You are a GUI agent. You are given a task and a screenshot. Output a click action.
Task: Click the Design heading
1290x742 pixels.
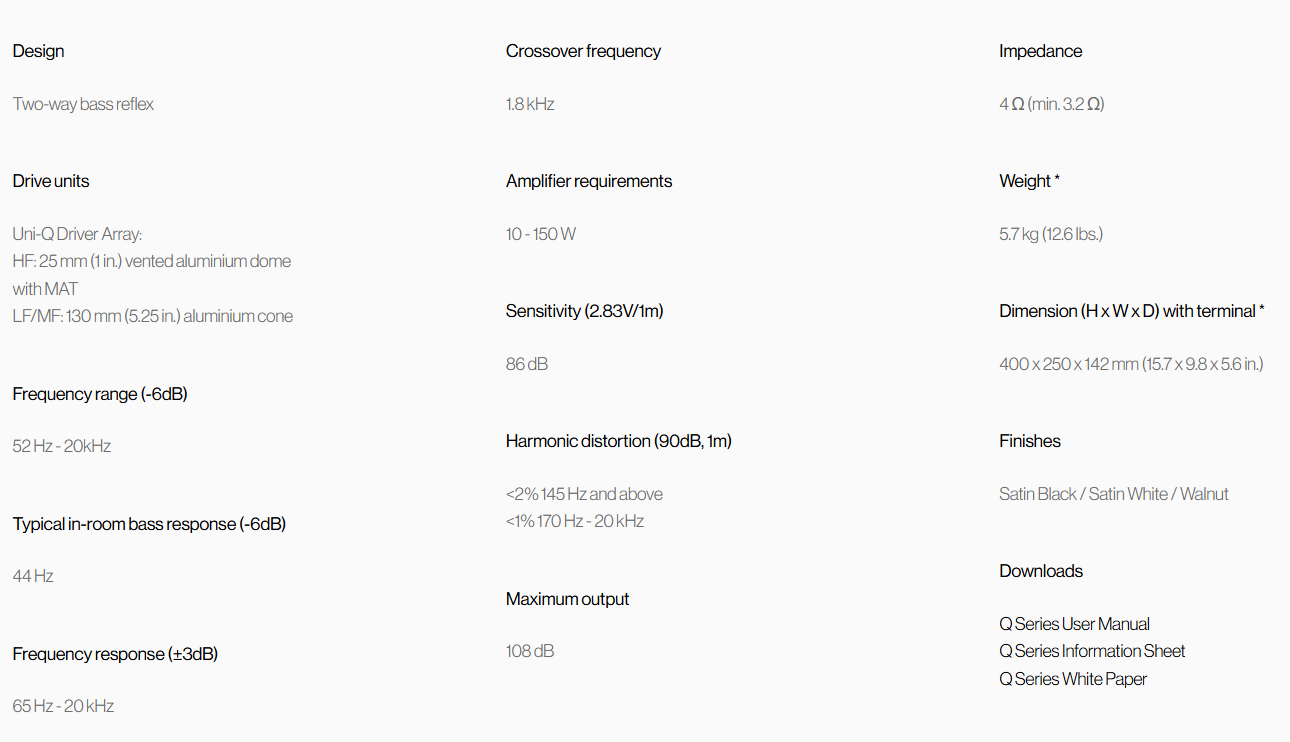38,51
